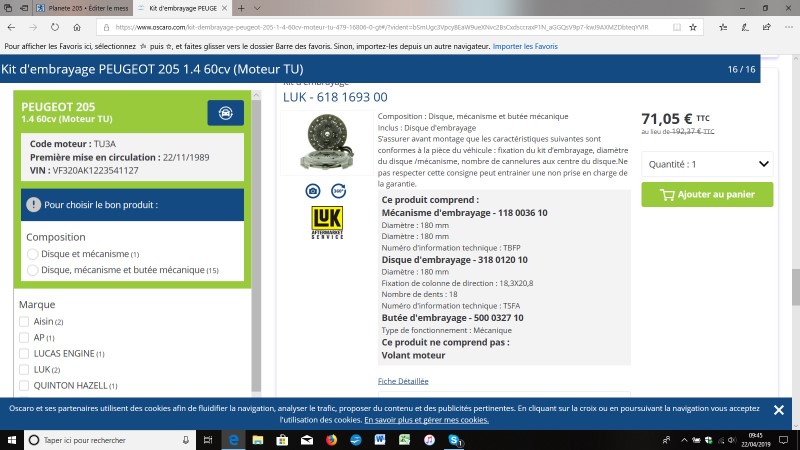Image resolution: width=800 pixels, height=450 pixels.
Task: Click the clutch kit product thumbnail
Action: (327, 142)
